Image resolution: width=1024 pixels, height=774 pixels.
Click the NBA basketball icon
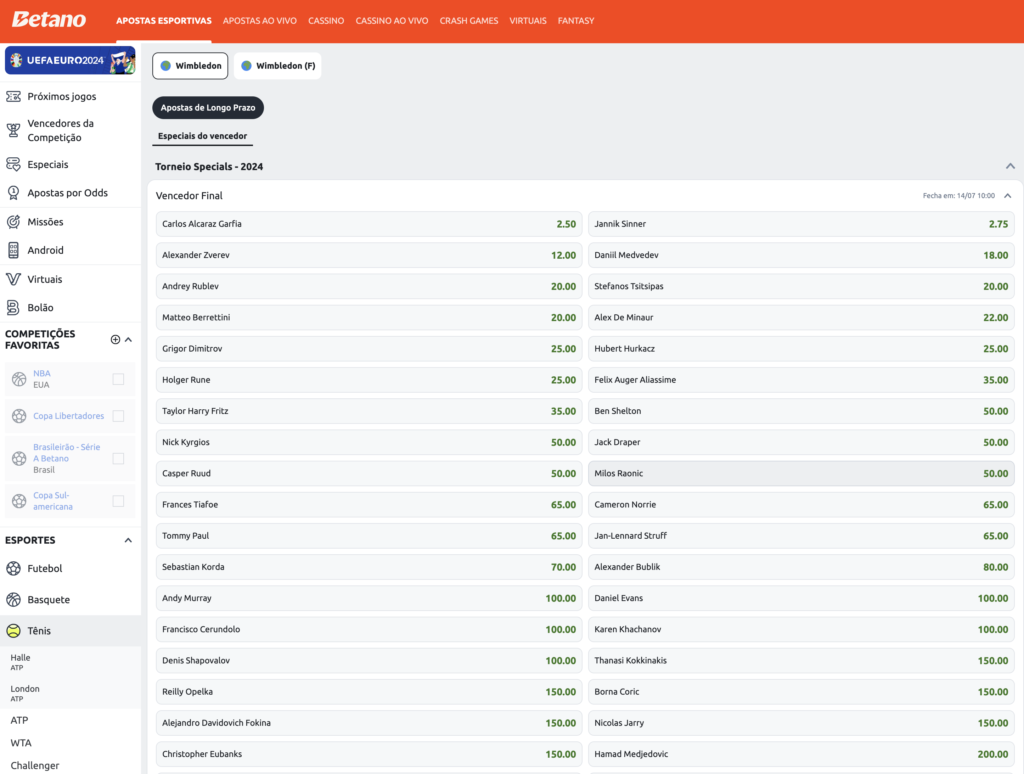point(19,379)
